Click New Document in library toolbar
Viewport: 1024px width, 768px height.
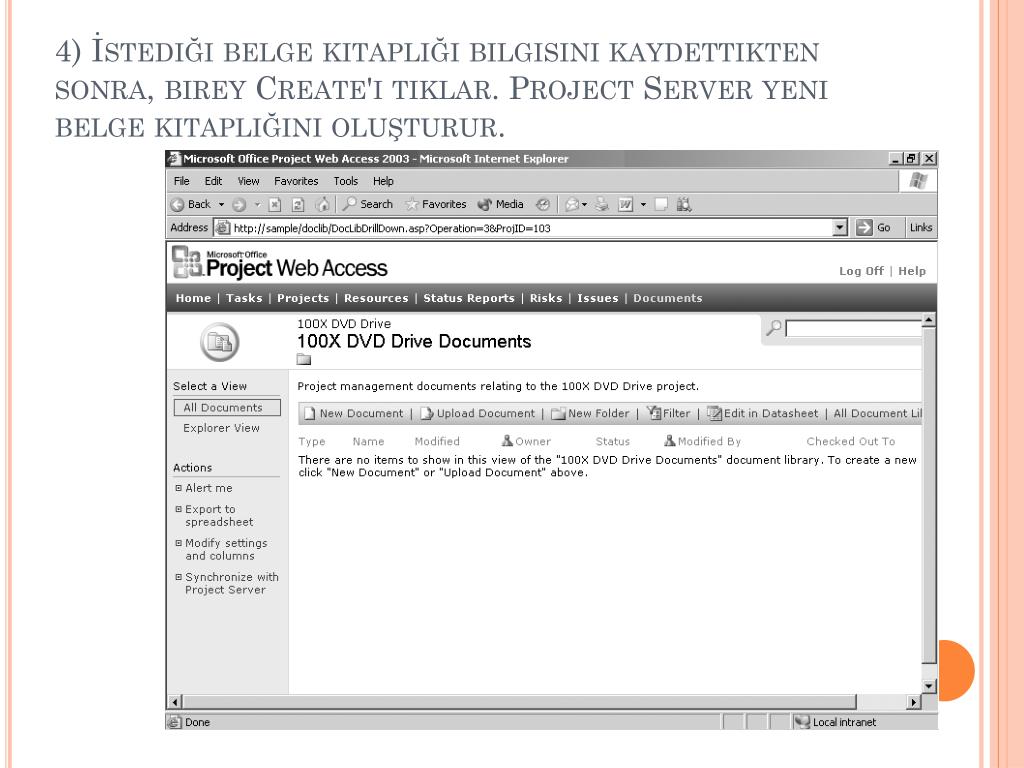[353, 413]
